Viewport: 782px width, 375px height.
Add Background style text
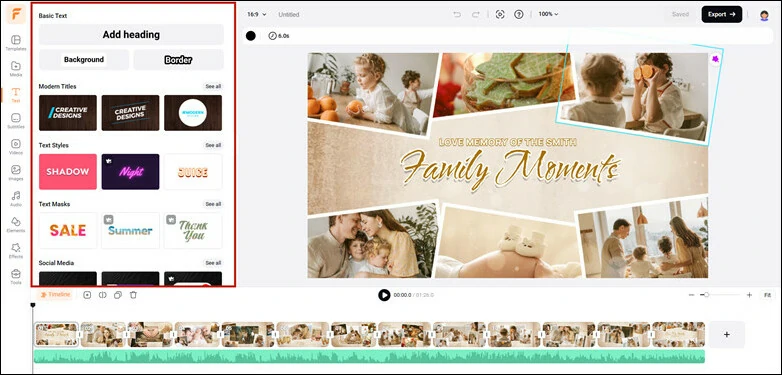tap(84, 60)
